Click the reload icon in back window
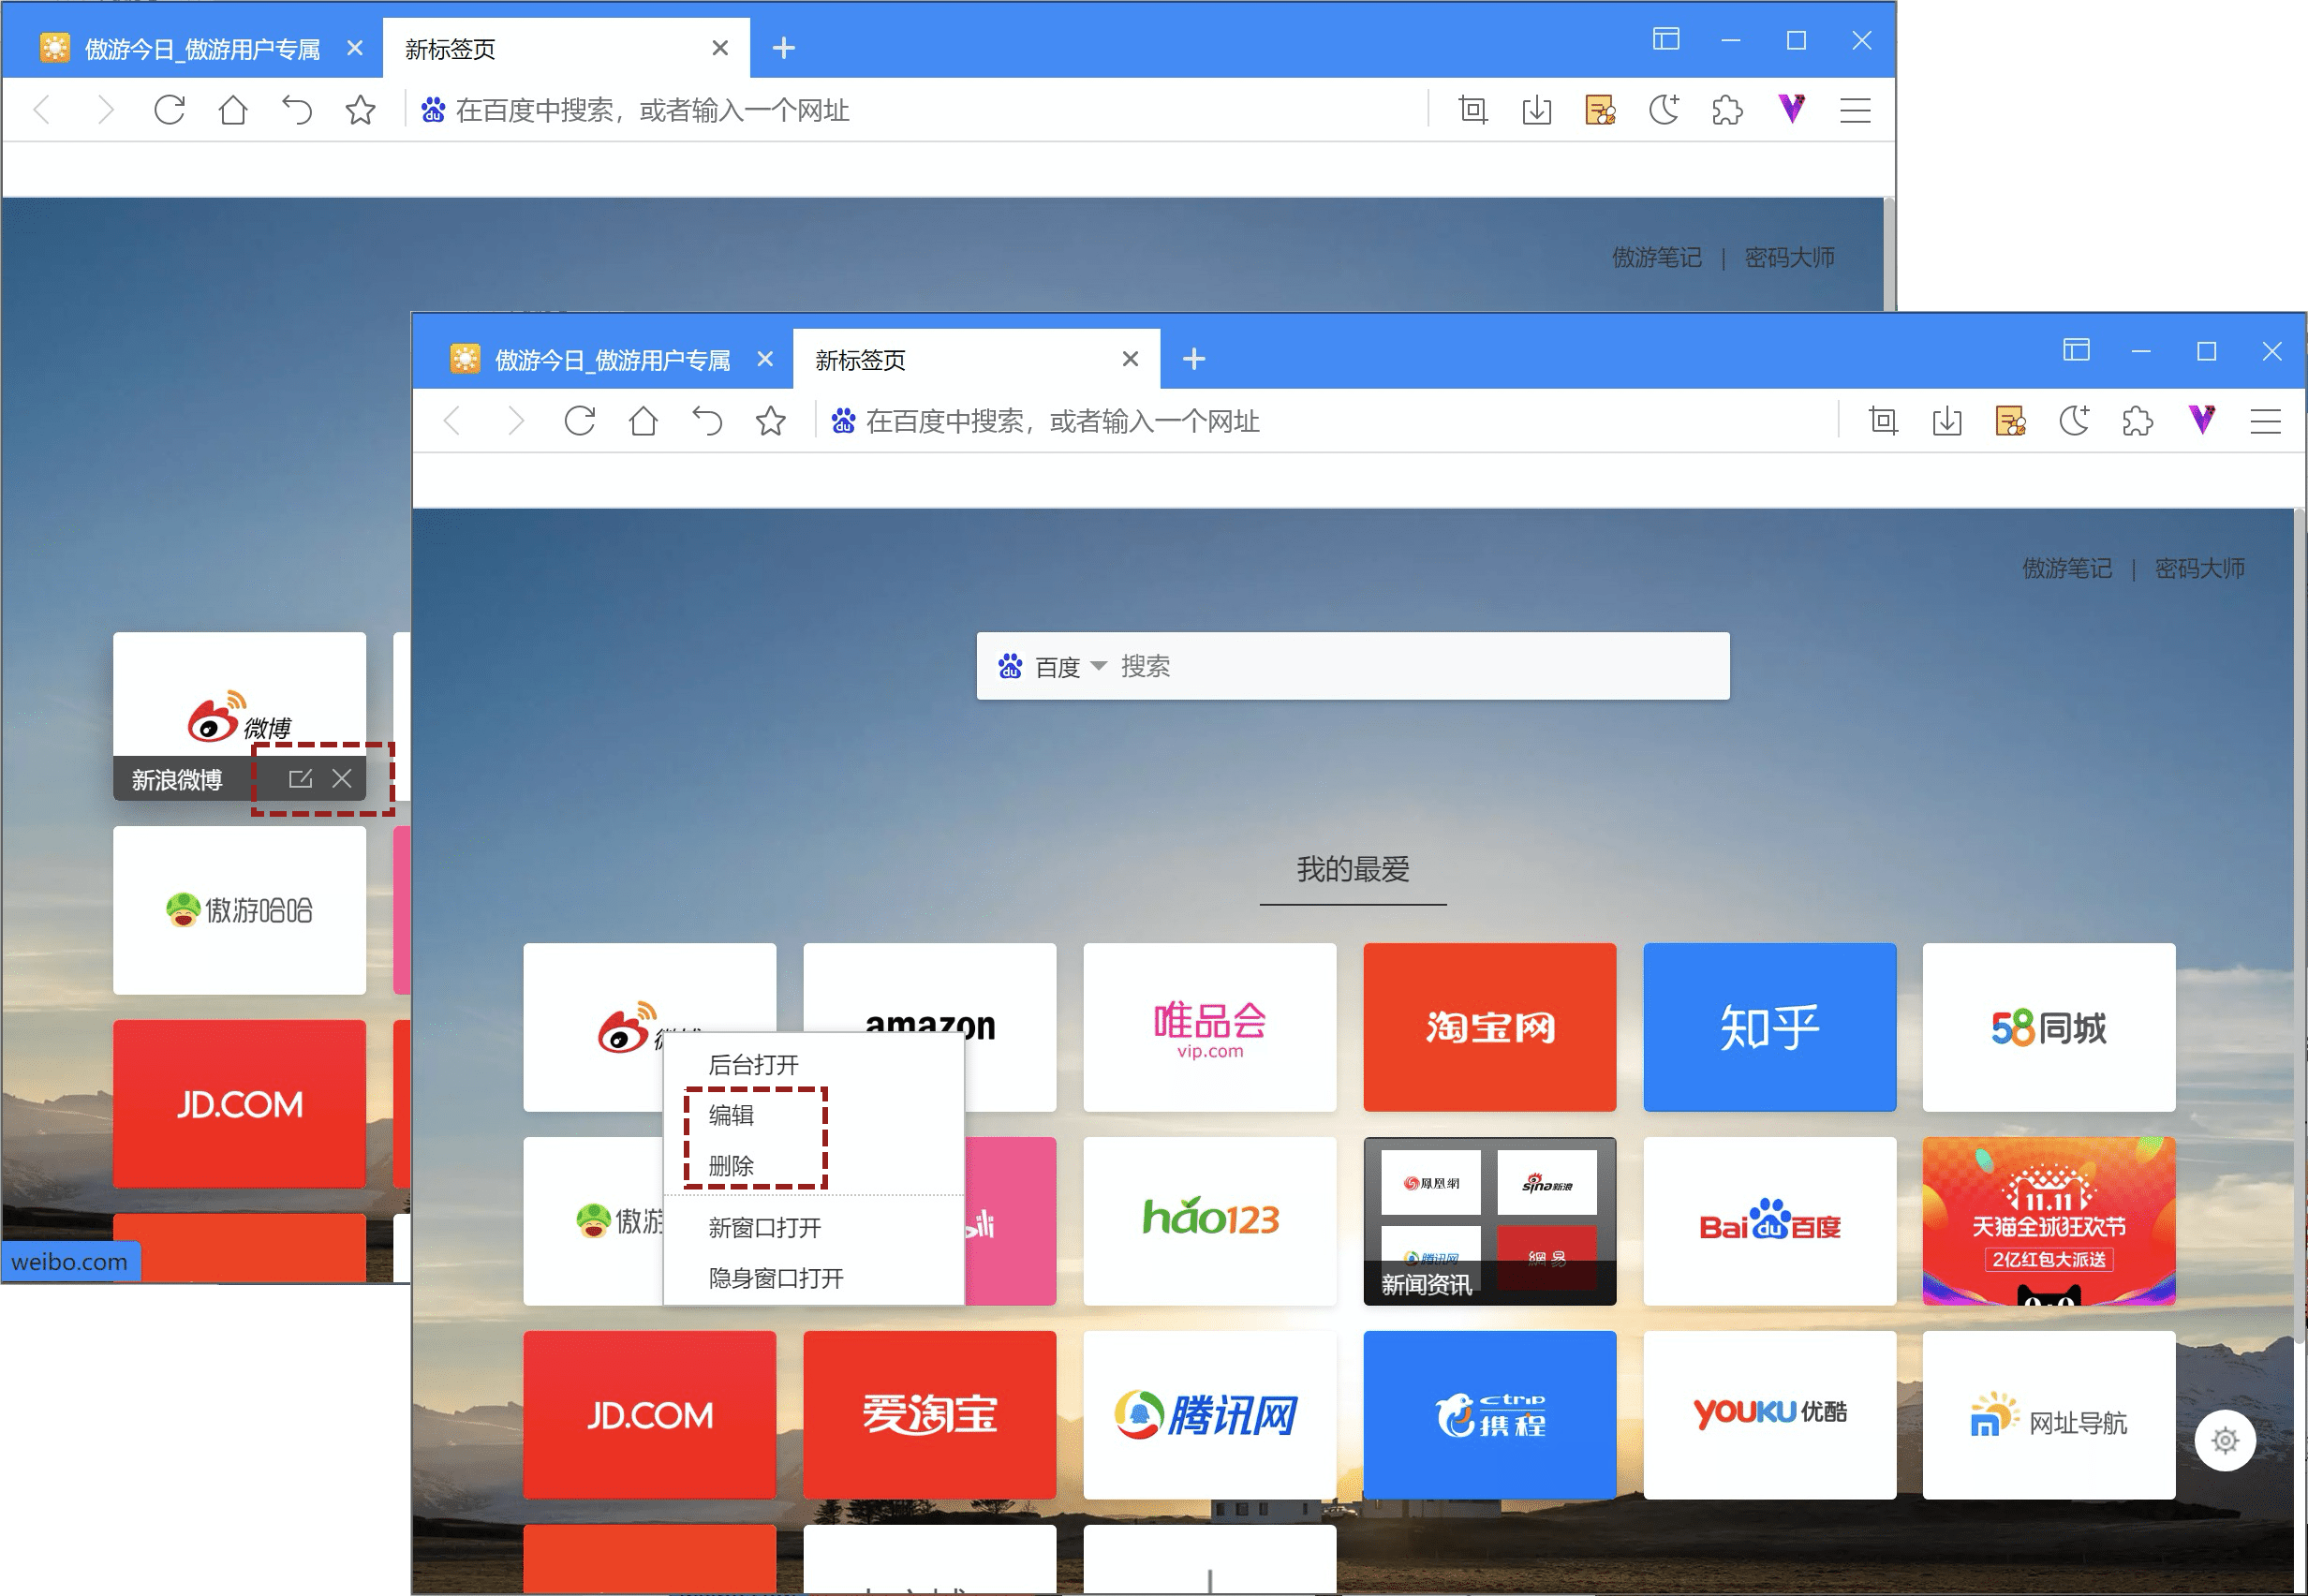Viewport: 2308px width, 1596px height. (170, 110)
